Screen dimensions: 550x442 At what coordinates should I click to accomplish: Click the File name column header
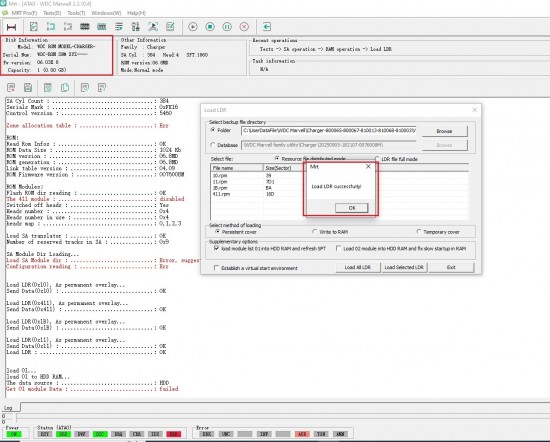point(237,168)
